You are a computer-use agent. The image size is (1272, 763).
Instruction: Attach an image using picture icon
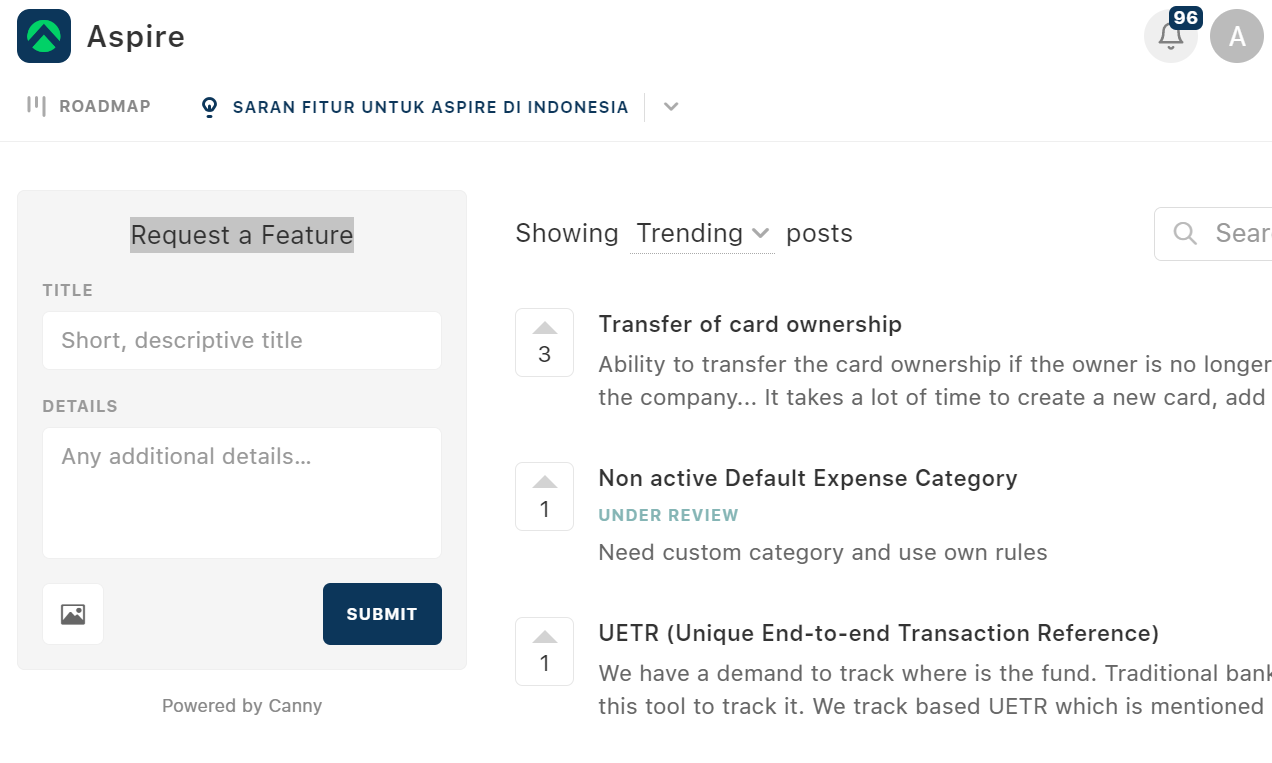(x=73, y=614)
